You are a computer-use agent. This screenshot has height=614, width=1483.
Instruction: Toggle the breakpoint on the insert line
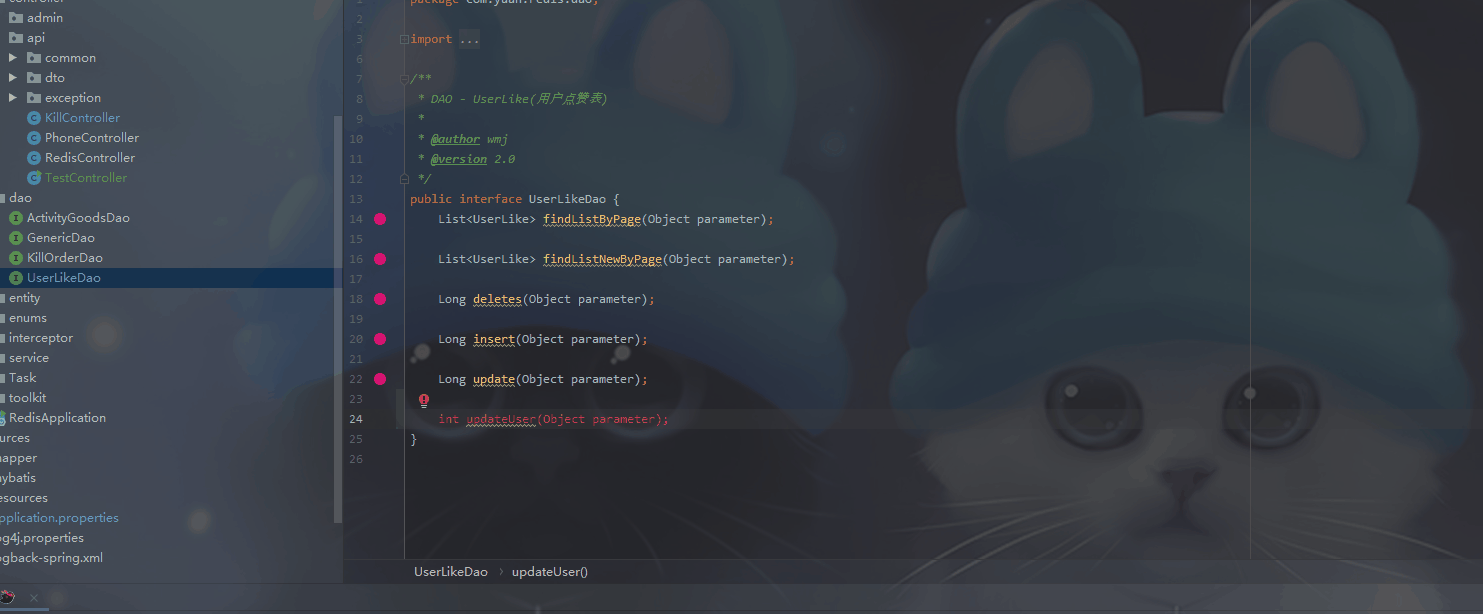pos(380,339)
